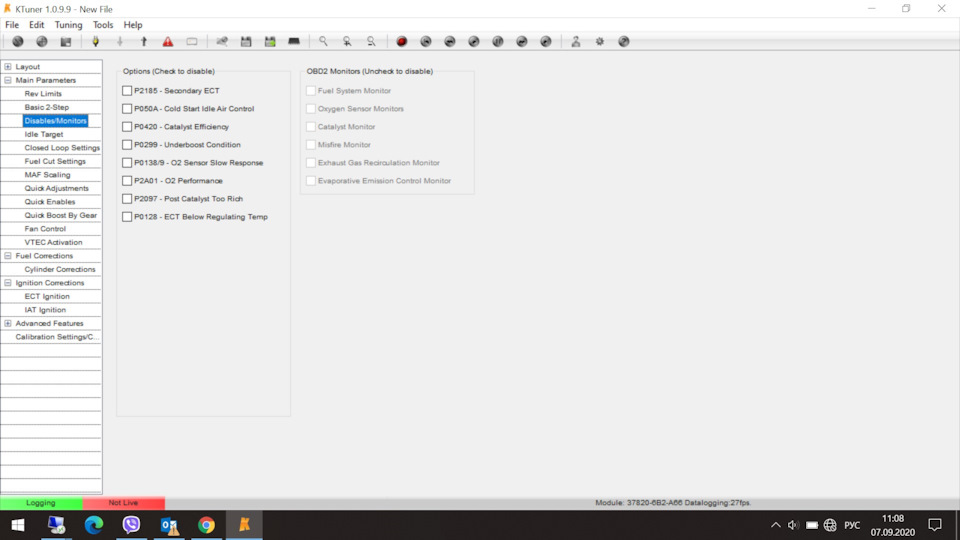The width and height of the screenshot is (960, 540).
Task: Check P0299 - Underboost Condition option
Action: [x=127, y=144]
